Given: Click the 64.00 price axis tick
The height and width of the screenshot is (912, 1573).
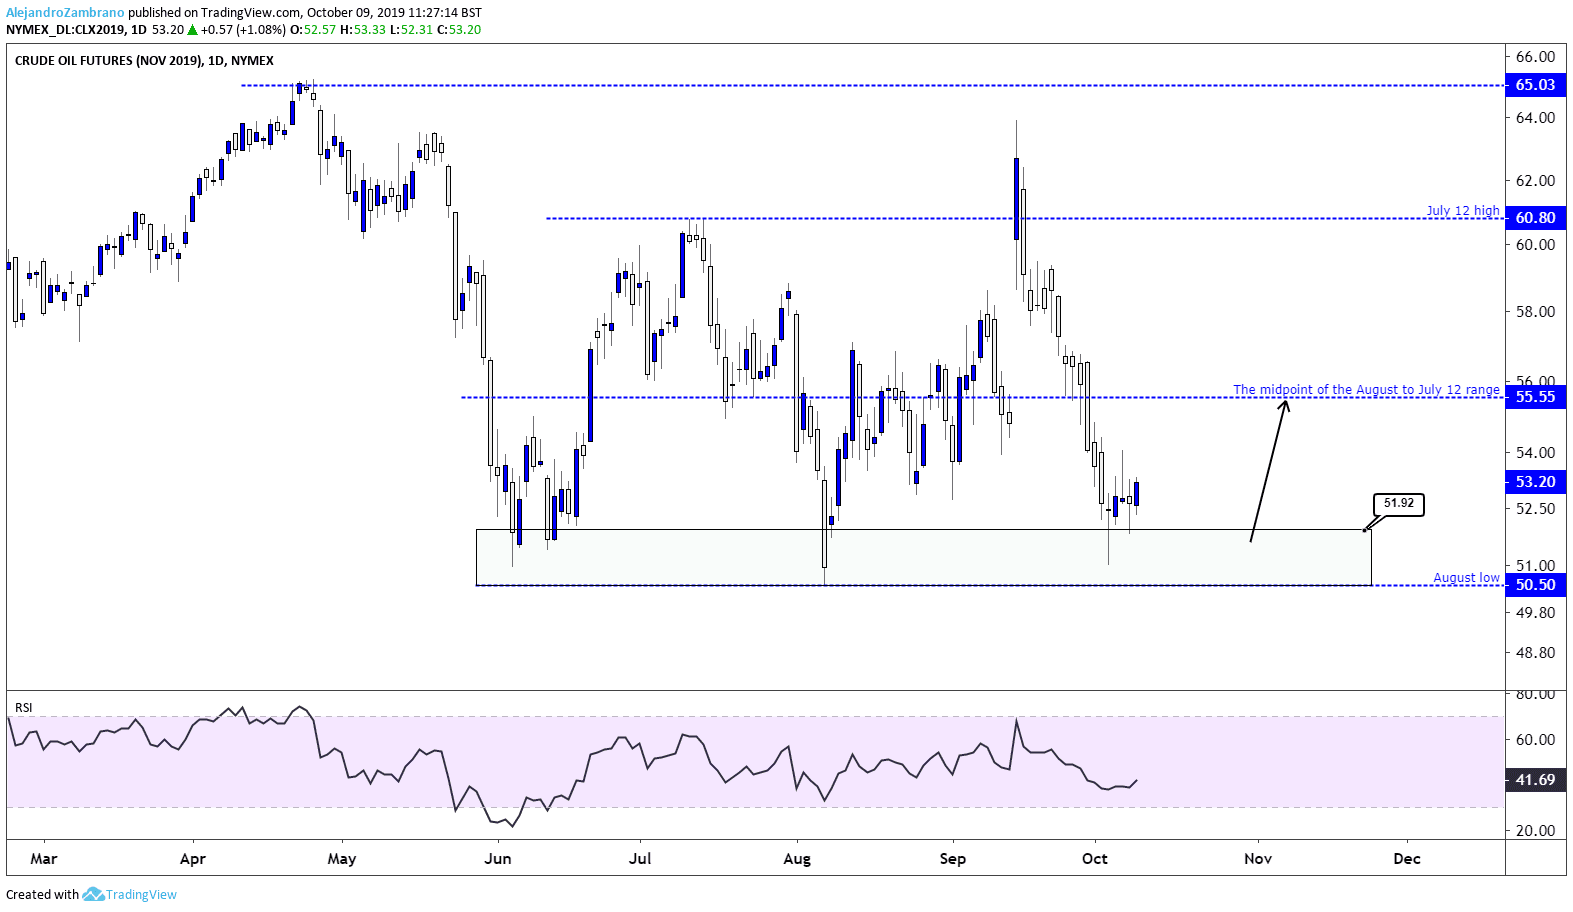Looking at the screenshot, I should pyautogui.click(x=1535, y=118).
